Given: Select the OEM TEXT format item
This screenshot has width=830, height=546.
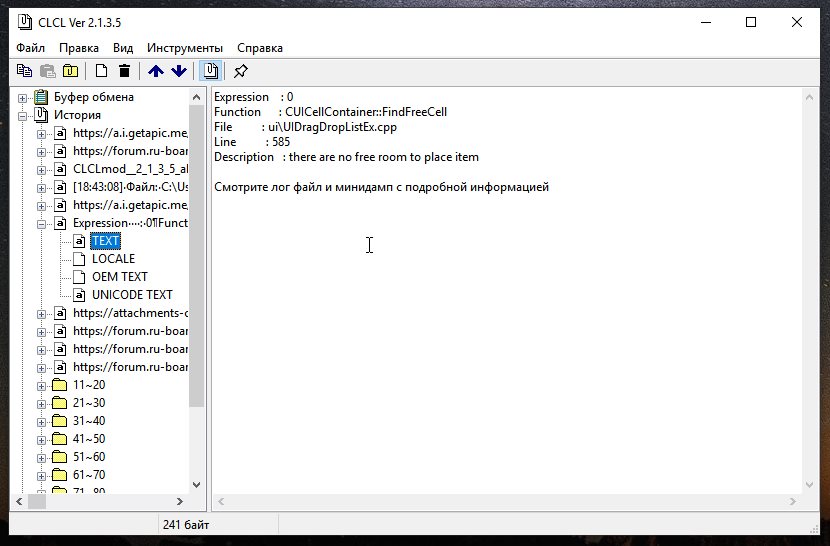Looking at the screenshot, I should (x=119, y=277).
